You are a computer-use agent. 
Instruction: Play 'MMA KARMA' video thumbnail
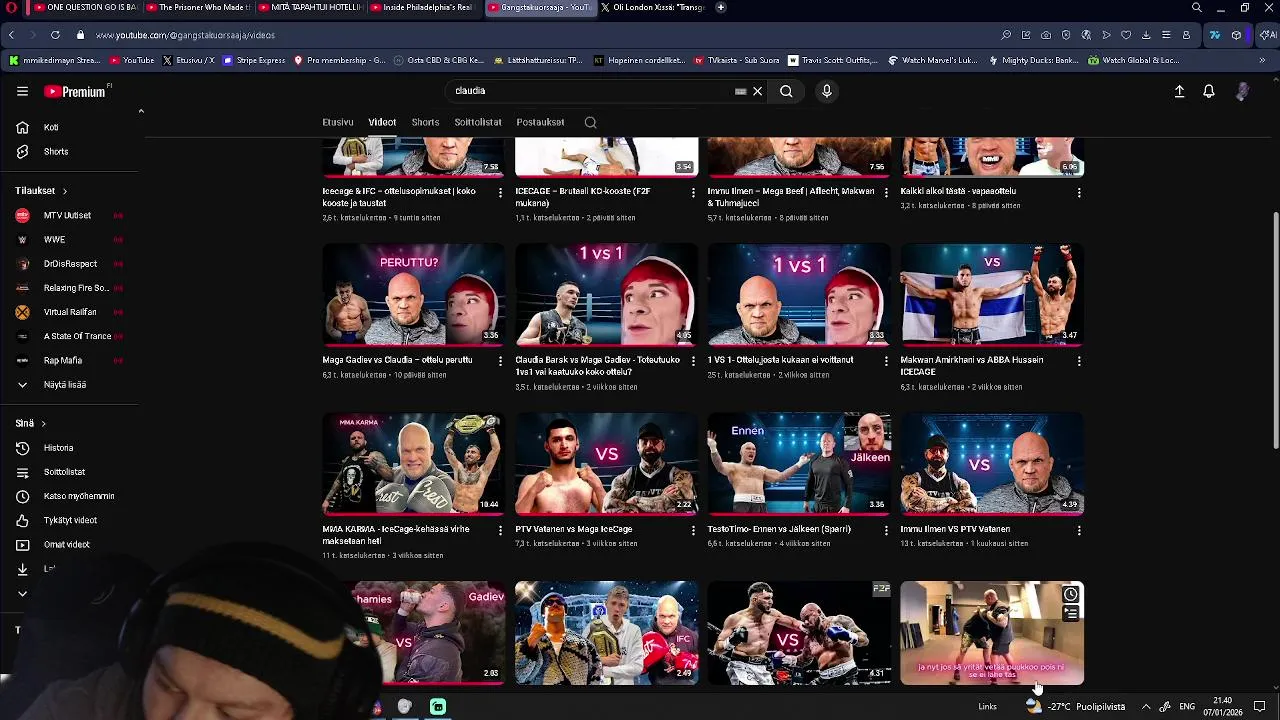(413, 464)
